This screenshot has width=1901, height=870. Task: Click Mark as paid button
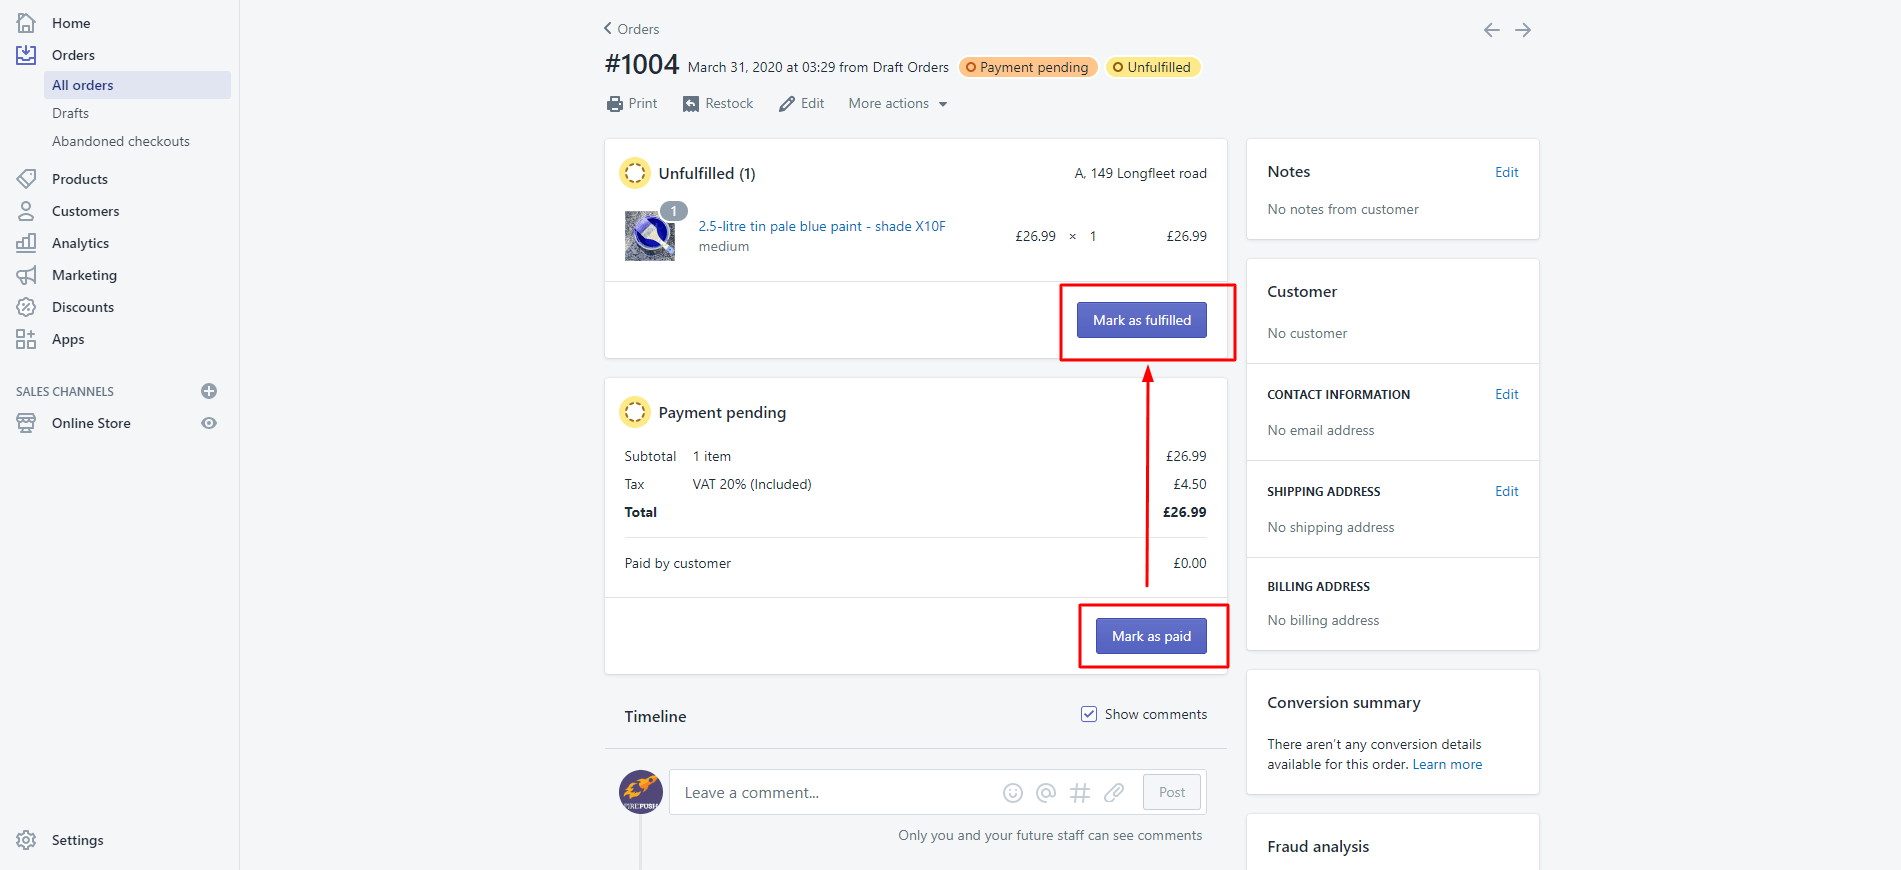pyautogui.click(x=1152, y=636)
